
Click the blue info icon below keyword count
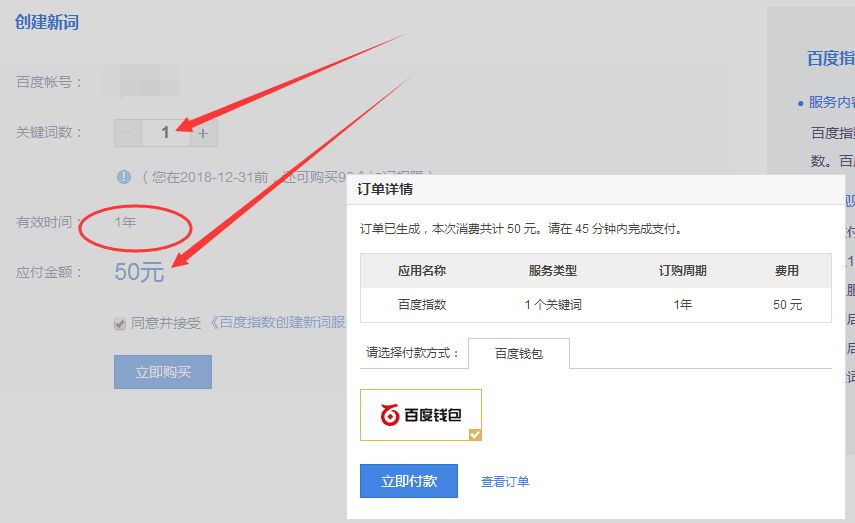tap(124, 177)
